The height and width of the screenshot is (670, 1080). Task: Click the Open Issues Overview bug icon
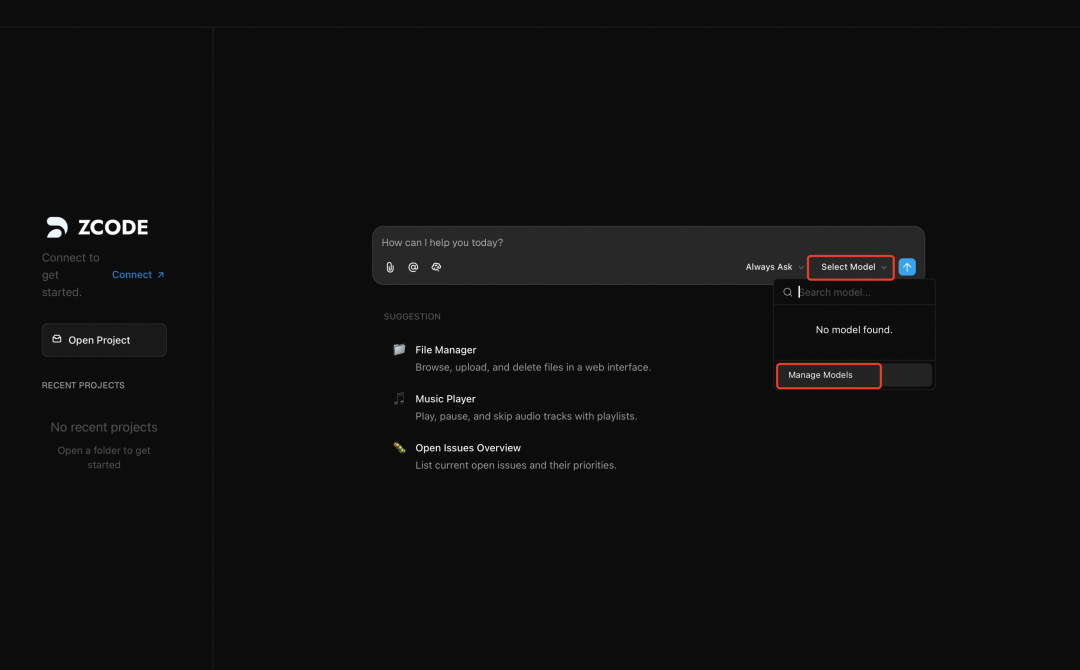tap(399, 448)
